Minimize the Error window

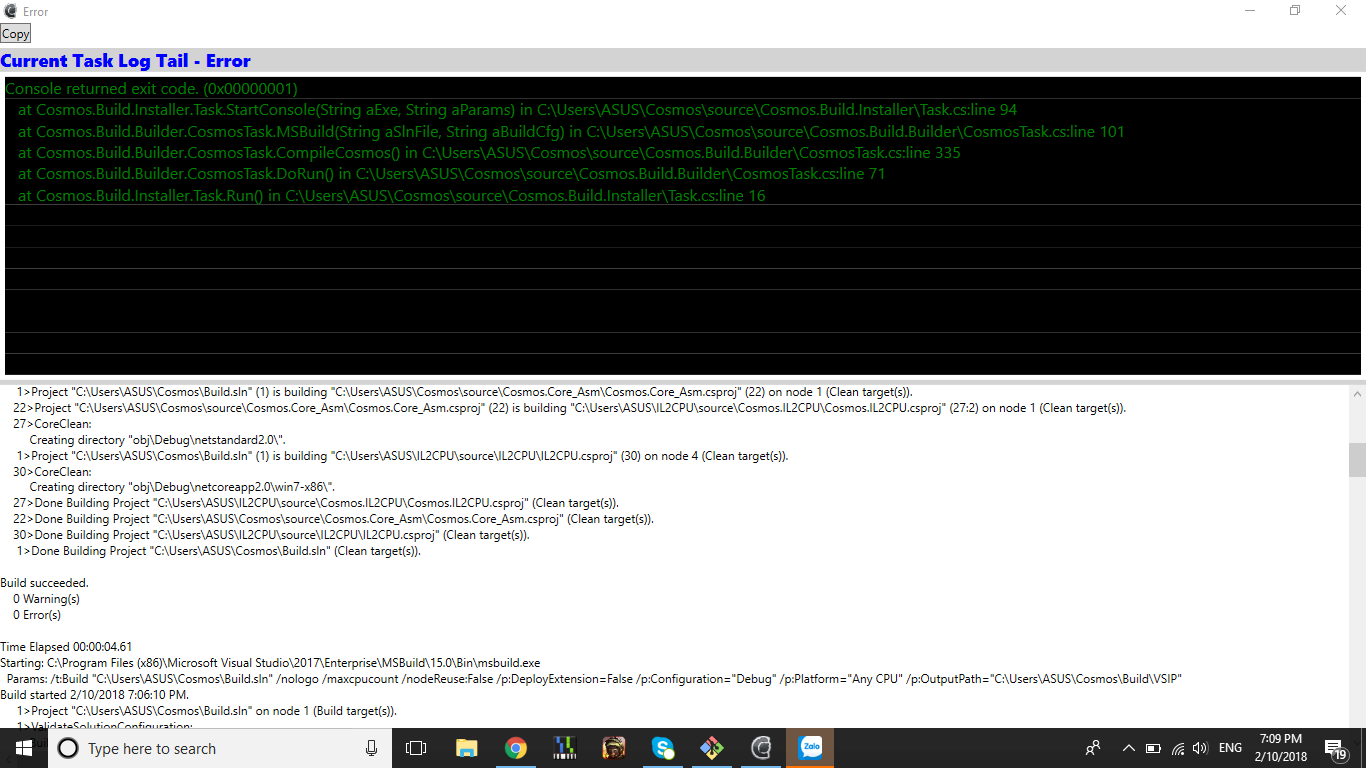click(x=1251, y=11)
